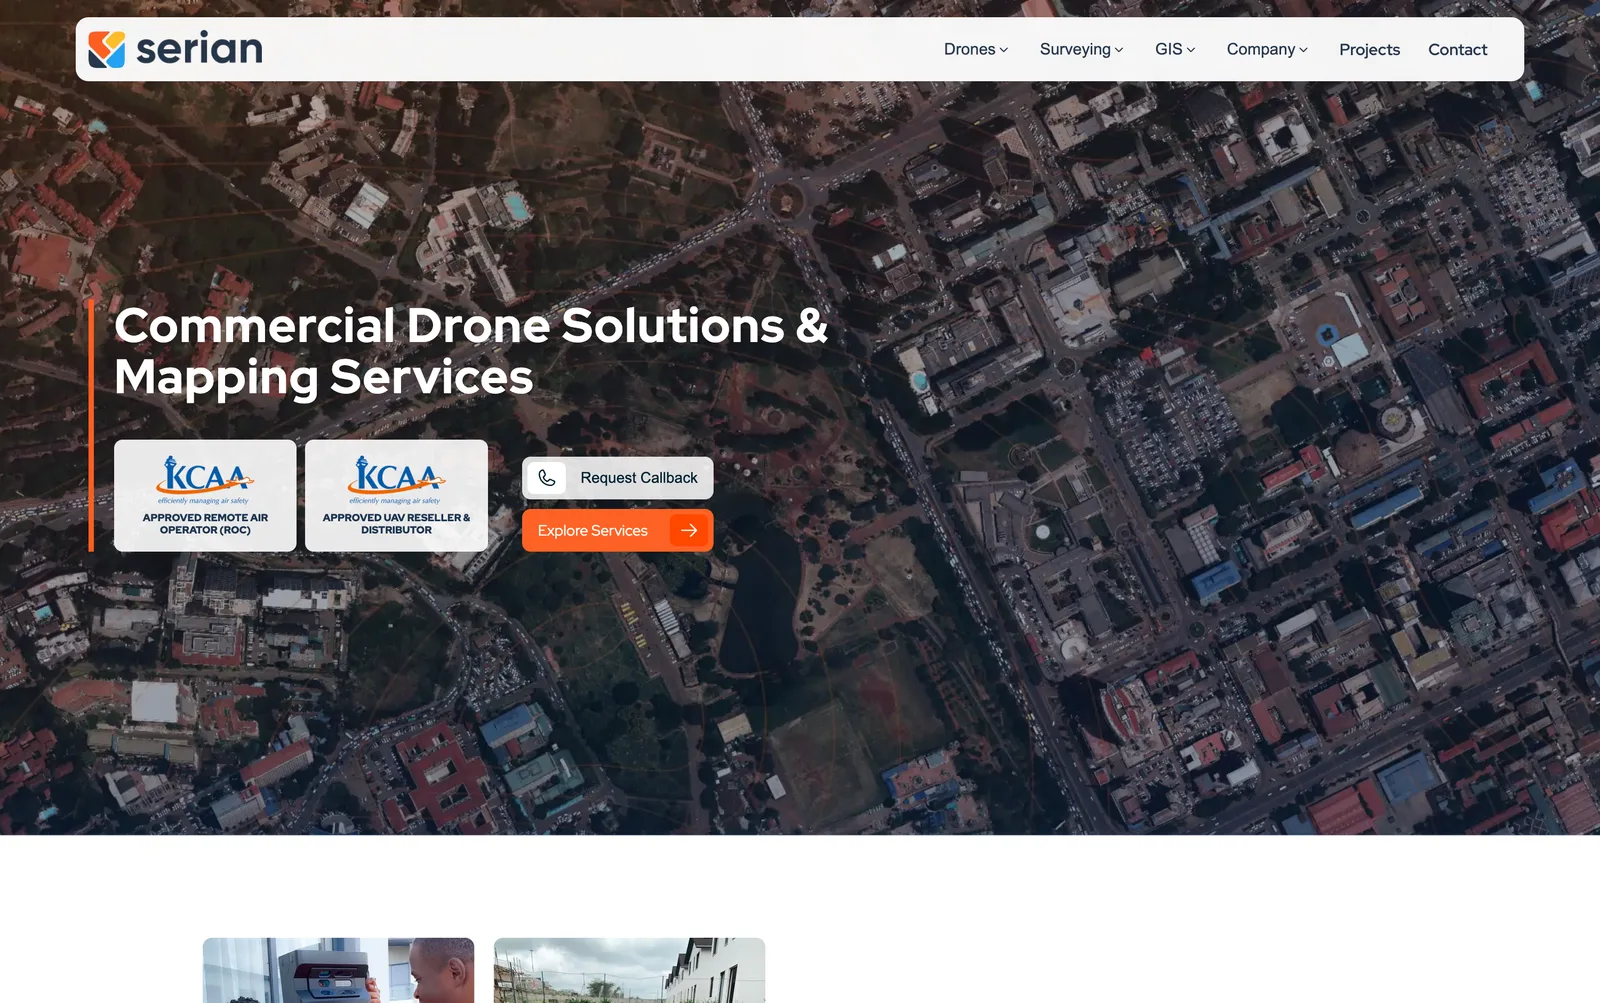Click the Explore Services button

618,530
